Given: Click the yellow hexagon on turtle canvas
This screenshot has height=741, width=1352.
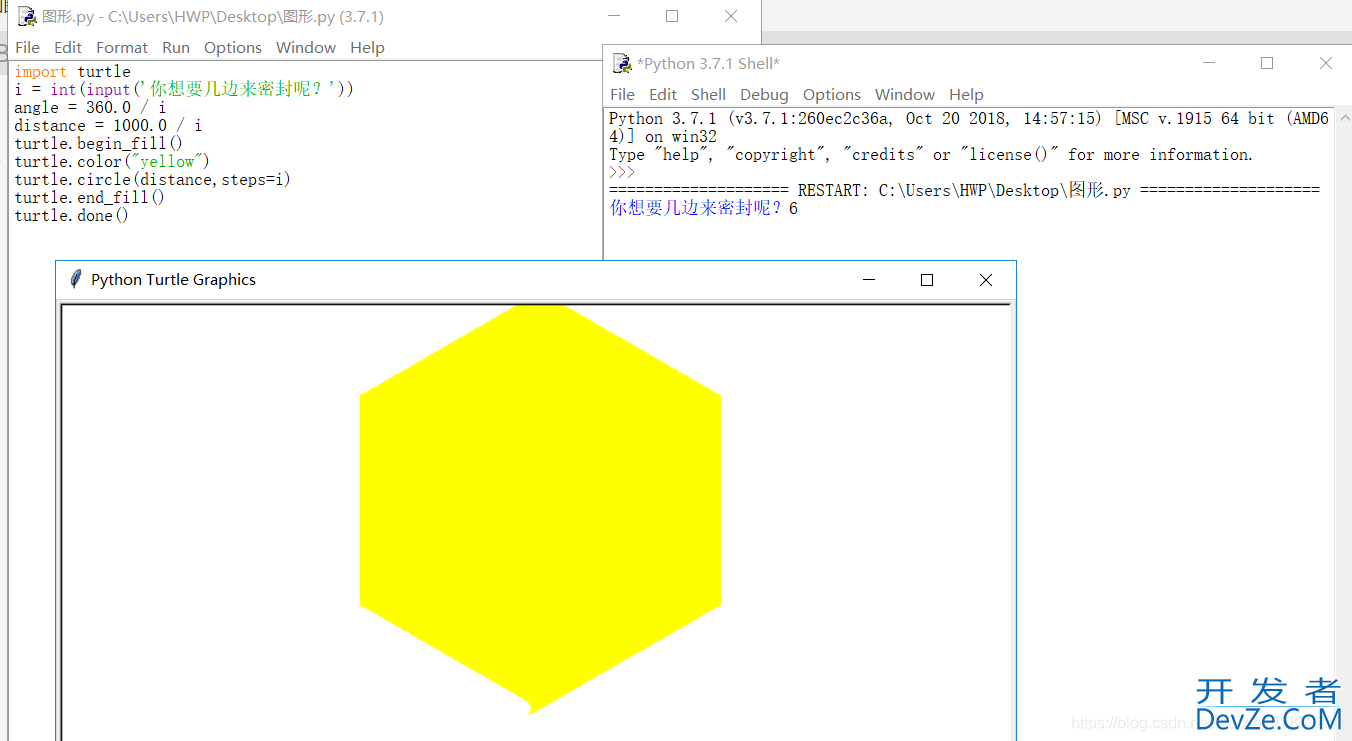Looking at the screenshot, I should 540,509.
